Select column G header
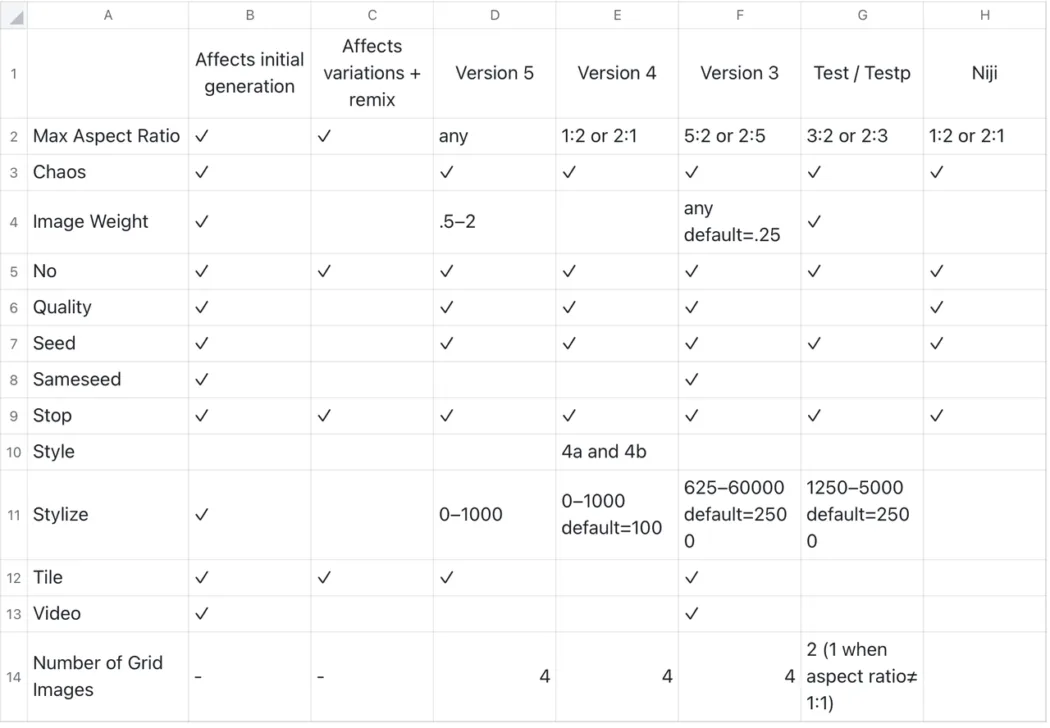 click(x=862, y=15)
